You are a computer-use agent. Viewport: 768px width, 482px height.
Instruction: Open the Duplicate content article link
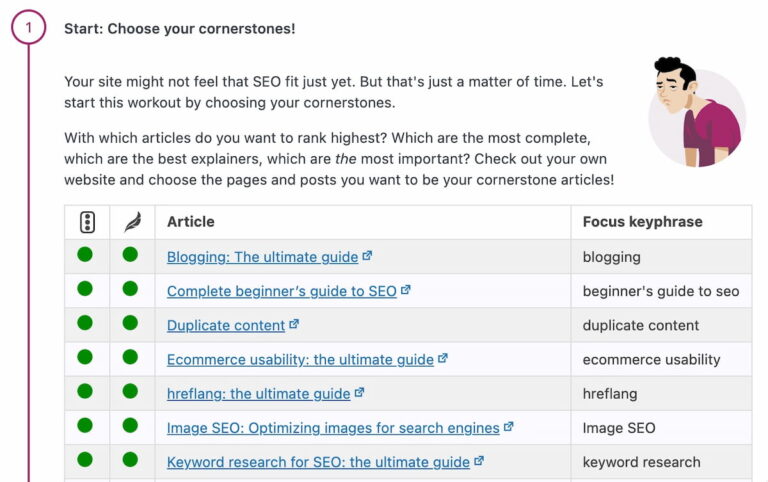pyautogui.click(x=226, y=325)
